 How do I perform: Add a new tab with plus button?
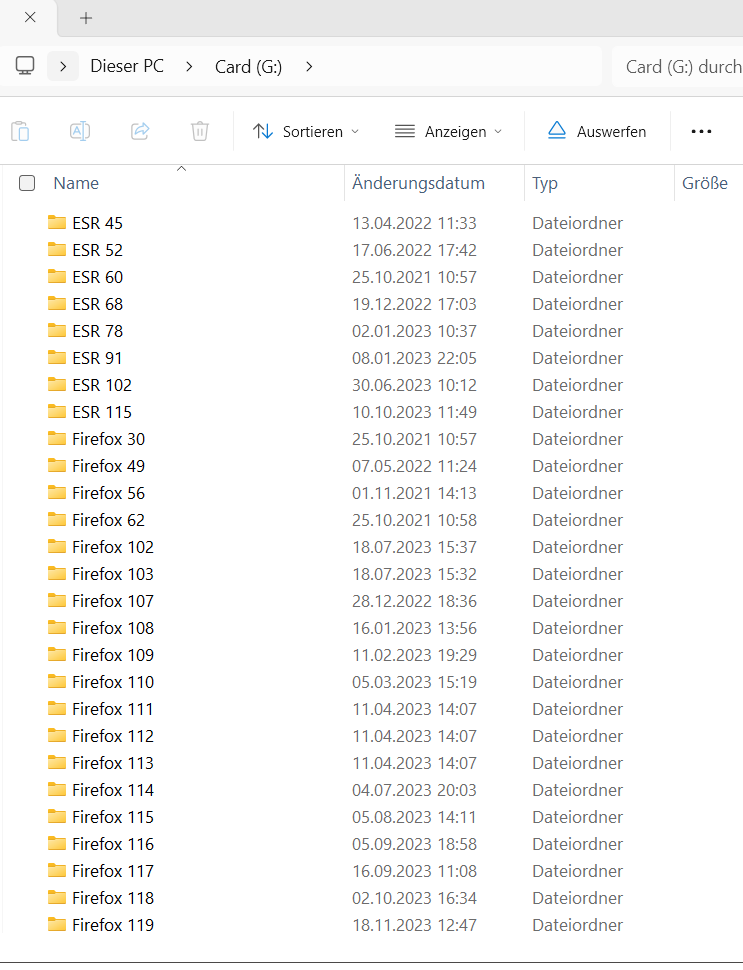pyautogui.click(x=86, y=18)
